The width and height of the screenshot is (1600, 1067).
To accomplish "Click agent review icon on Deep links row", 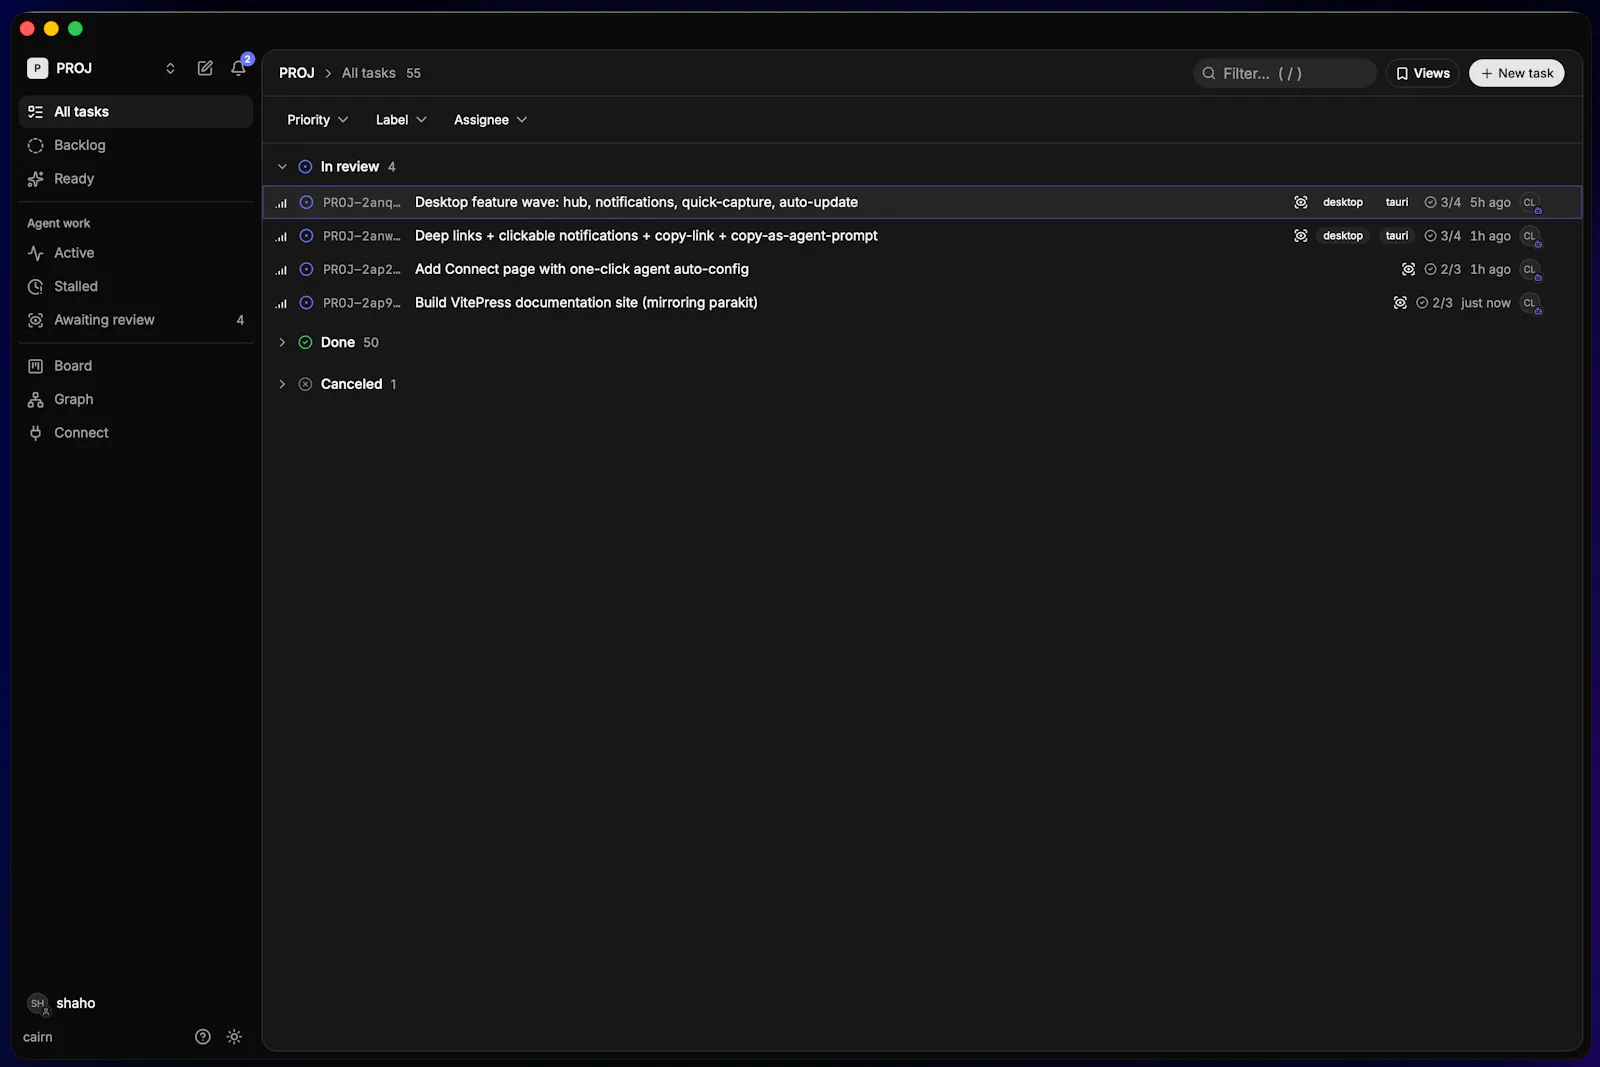I will point(1301,236).
